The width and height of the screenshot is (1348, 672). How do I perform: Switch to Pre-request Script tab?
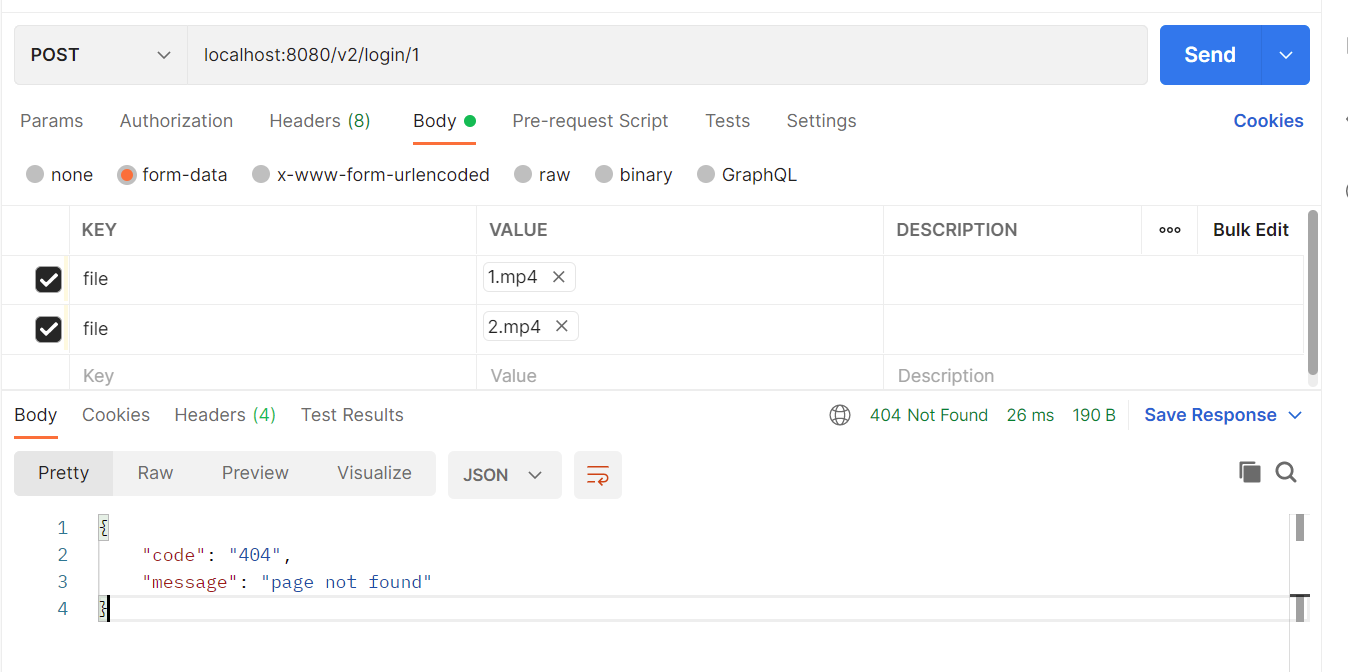click(x=590, y=121)
